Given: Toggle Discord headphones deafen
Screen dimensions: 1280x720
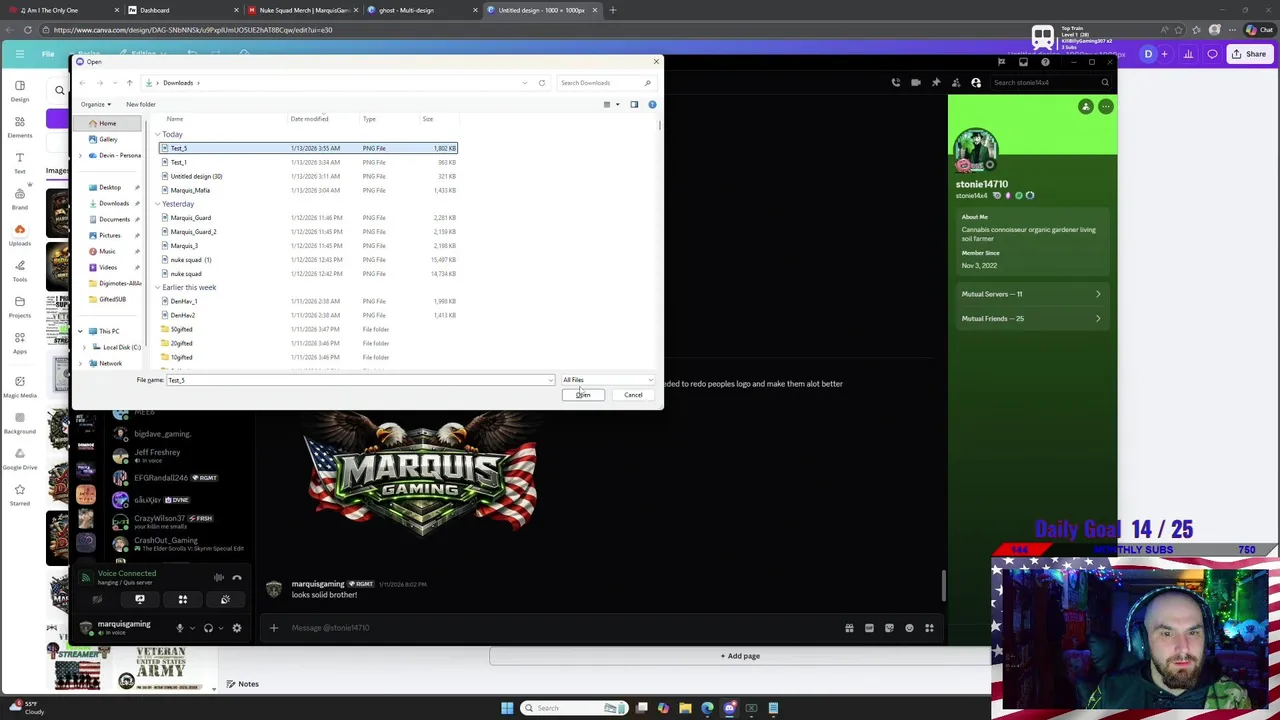Looking at the screenshot, I should click(208, 628).
